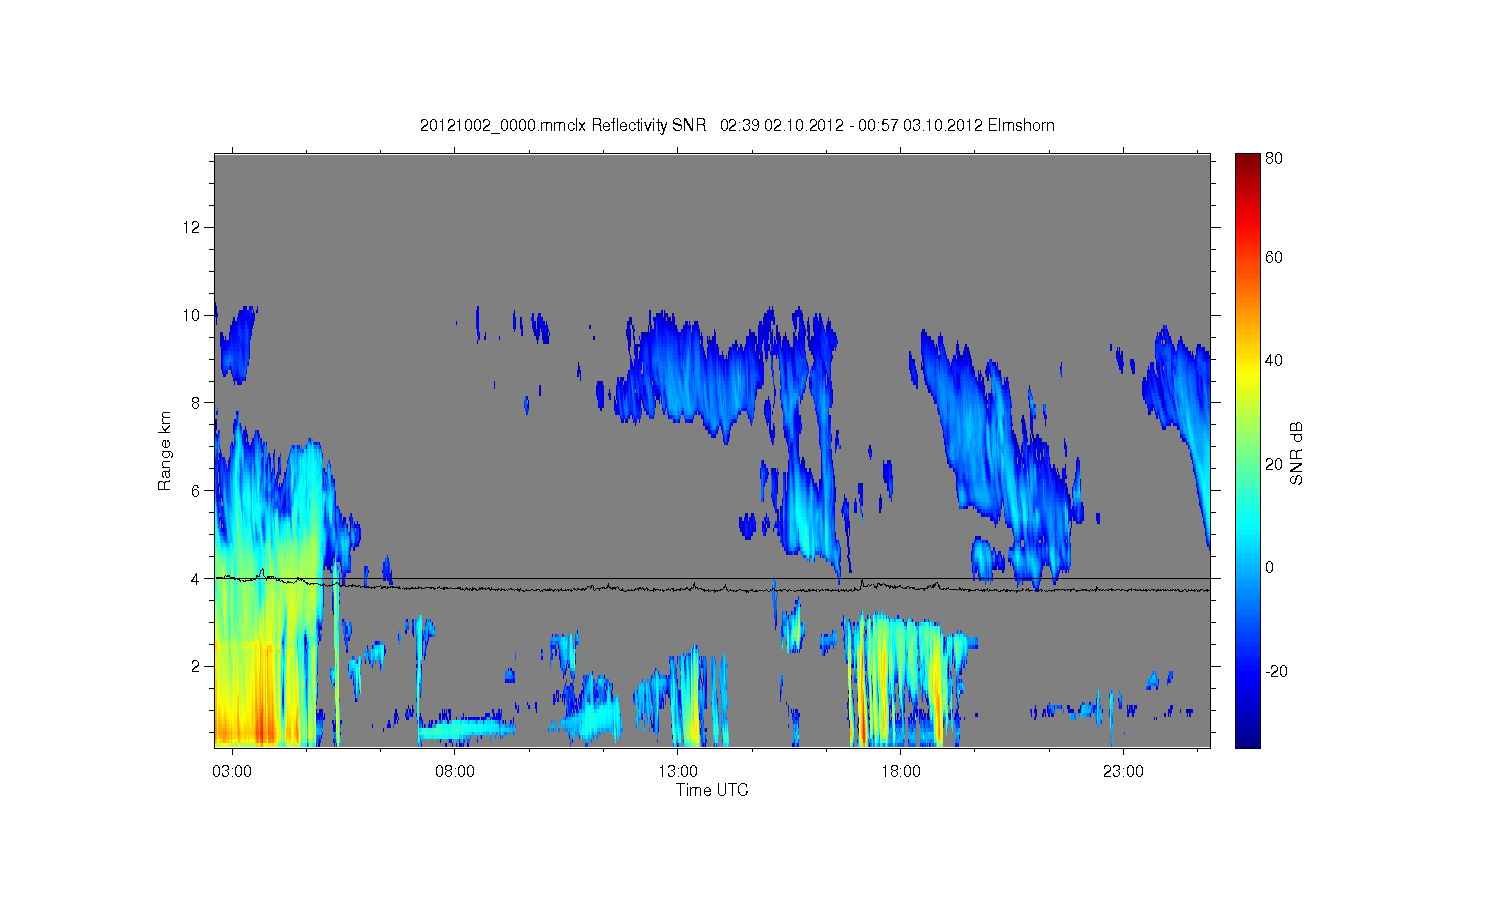This screenshot has height=900, width=1500.
Task: Select the '23:00' time axis label
Action: [1123, 771]
